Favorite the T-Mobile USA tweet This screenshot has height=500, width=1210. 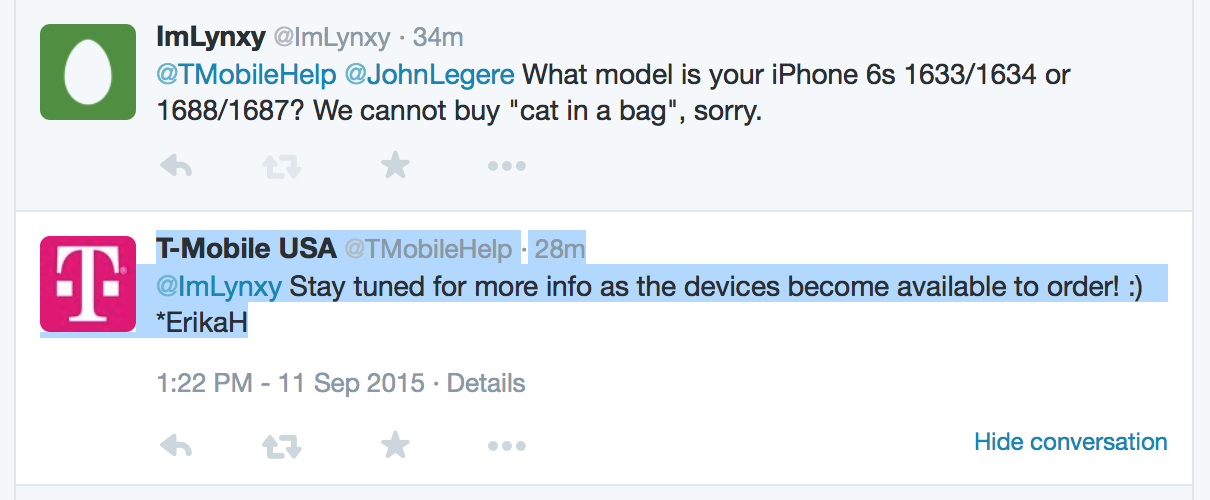coord(396,444)
